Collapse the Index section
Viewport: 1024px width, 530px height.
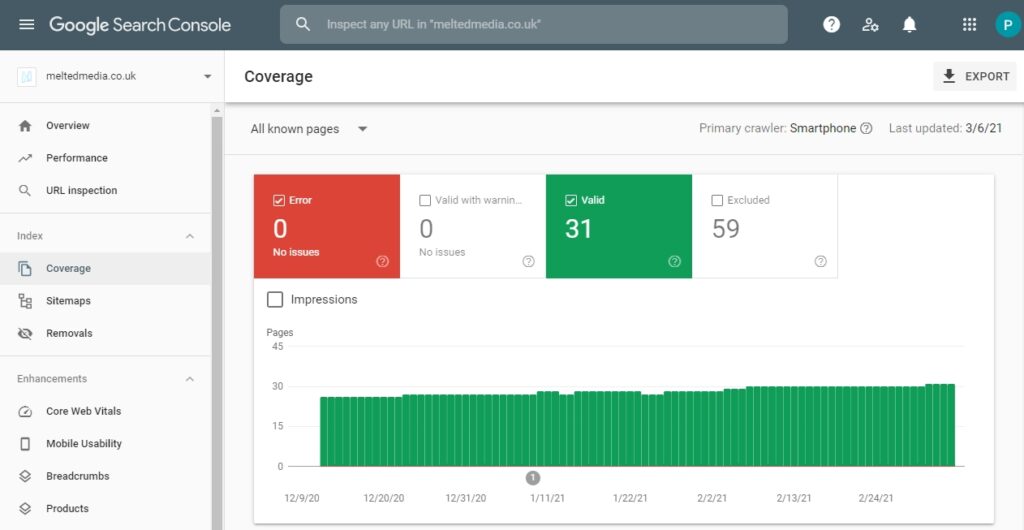(190, 236)
